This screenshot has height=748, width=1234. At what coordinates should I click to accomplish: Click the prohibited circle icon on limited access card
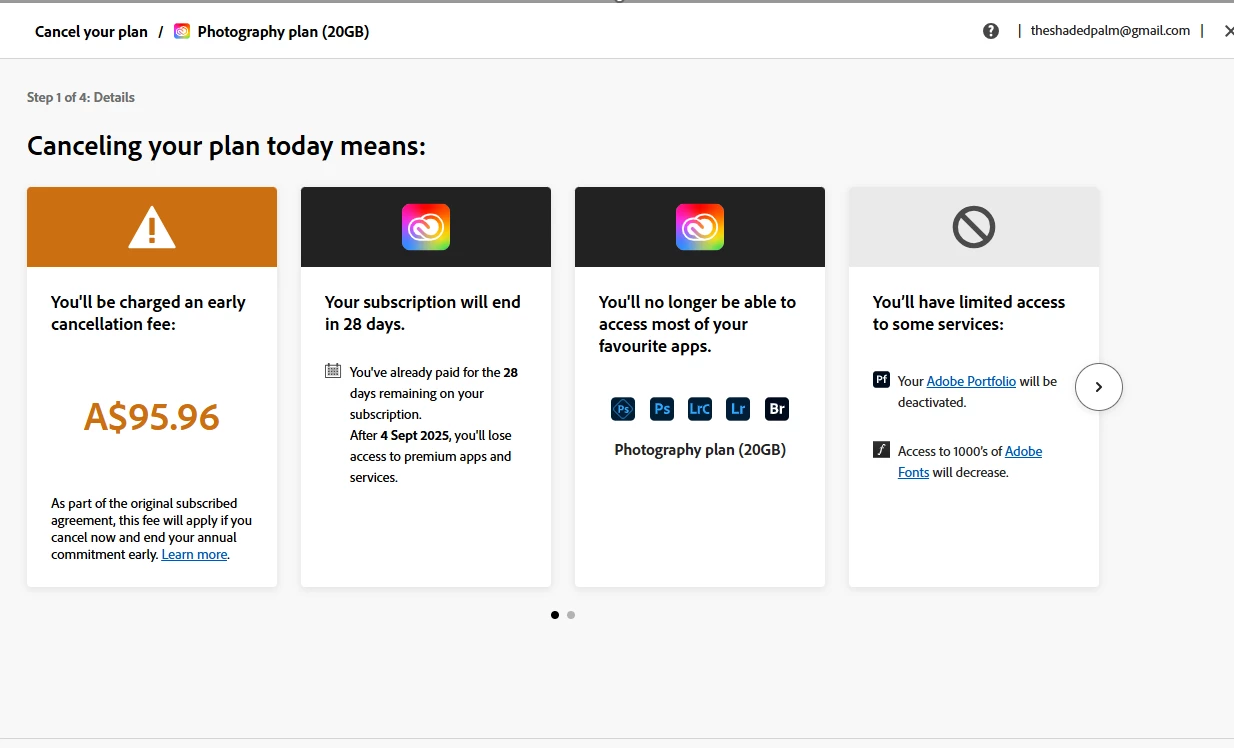[974, 227]
